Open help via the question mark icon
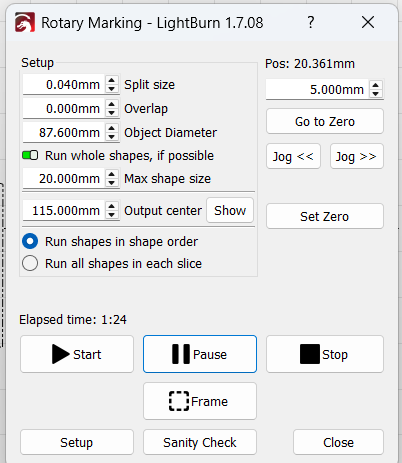 pos(311,23)
